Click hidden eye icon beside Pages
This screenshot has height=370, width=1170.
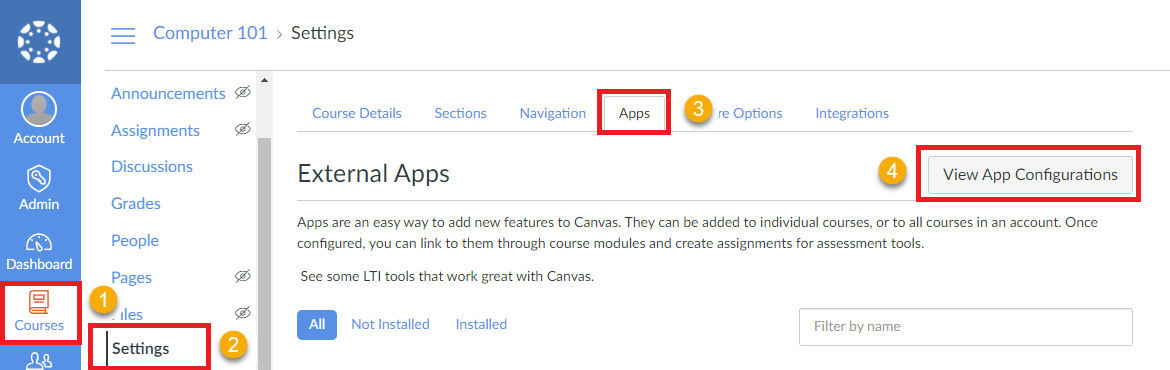[x=243, y=277]
